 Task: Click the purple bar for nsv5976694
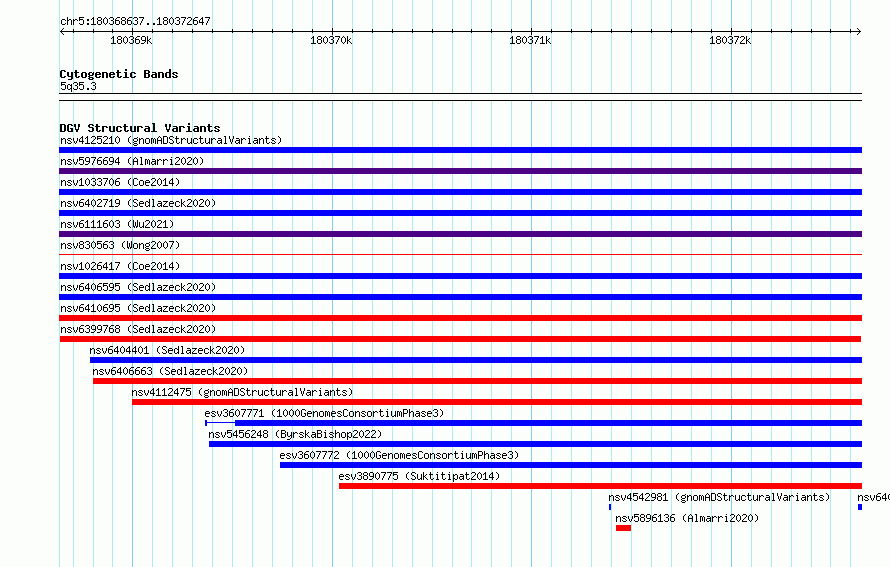[460, 171]
